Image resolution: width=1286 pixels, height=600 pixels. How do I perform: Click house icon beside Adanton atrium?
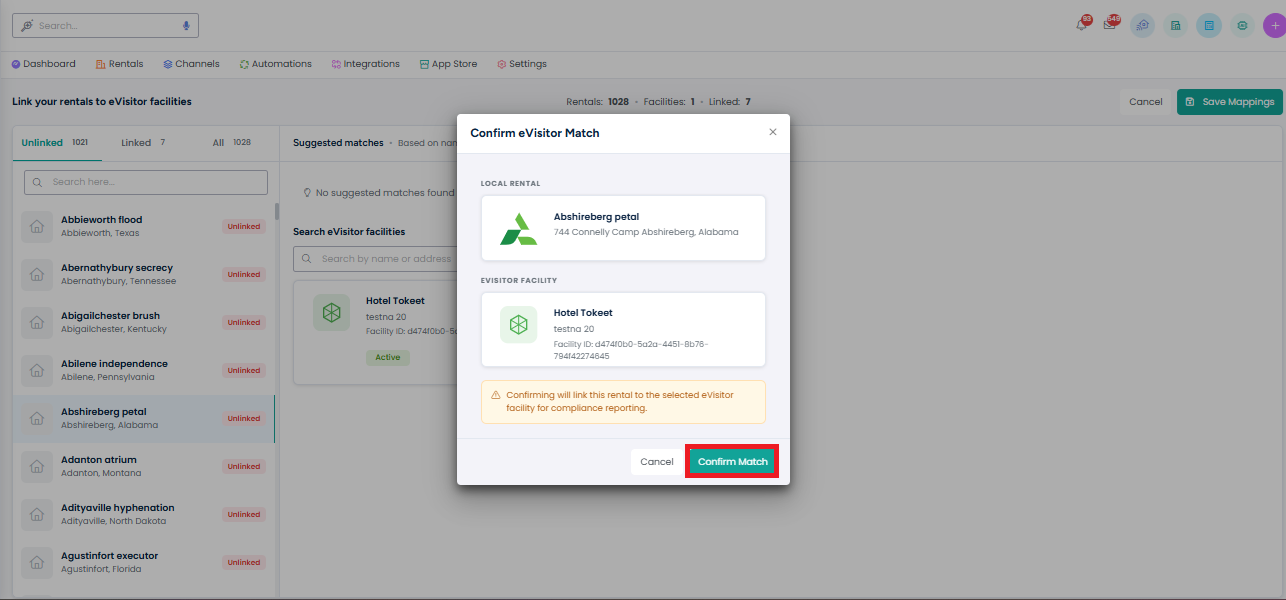pyautogui.click(x=37, y=466)
